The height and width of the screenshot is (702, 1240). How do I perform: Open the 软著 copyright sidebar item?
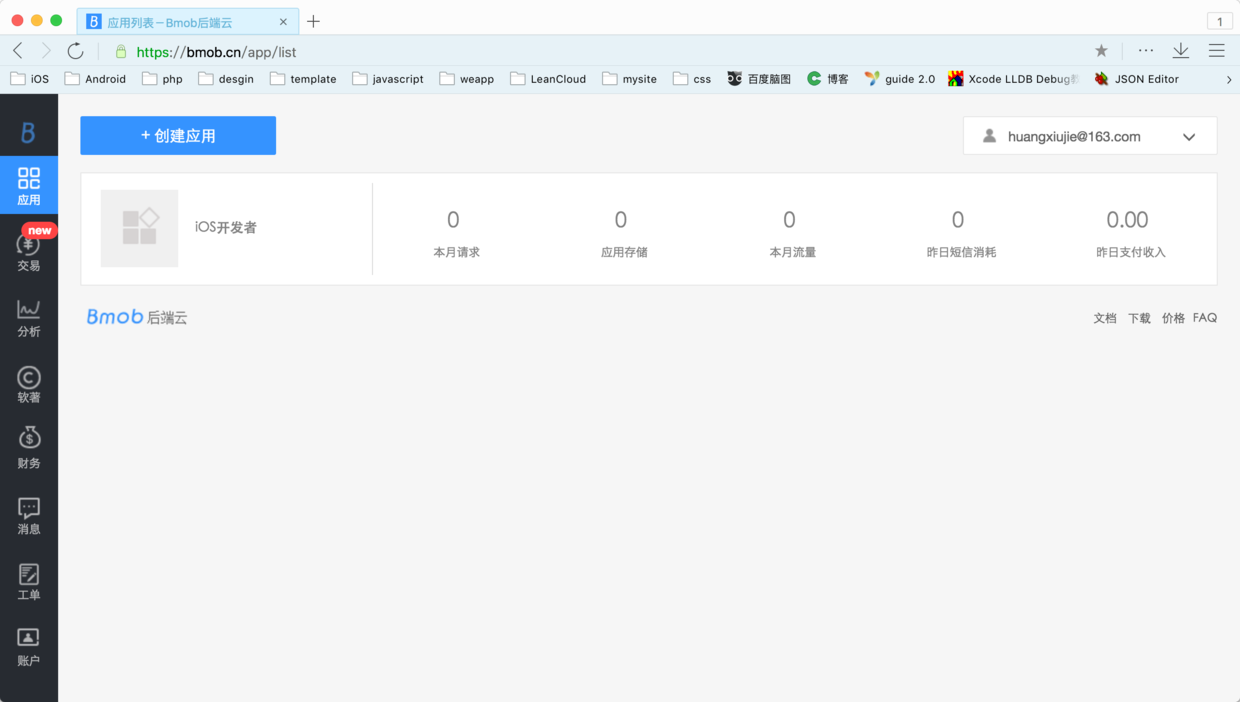29,384
